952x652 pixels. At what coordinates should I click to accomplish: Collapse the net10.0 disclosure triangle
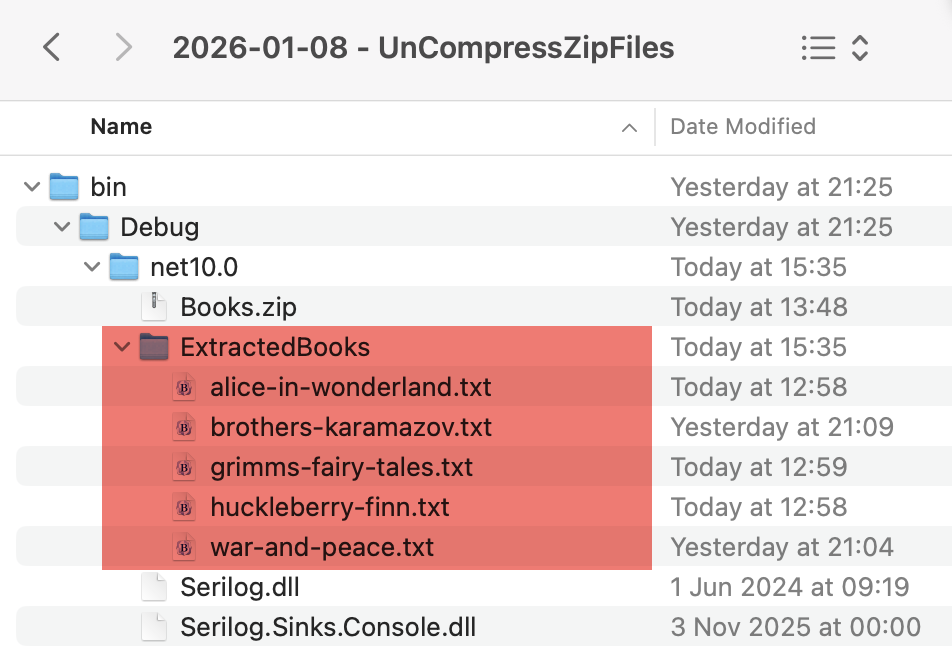click(x=91, y=266)
